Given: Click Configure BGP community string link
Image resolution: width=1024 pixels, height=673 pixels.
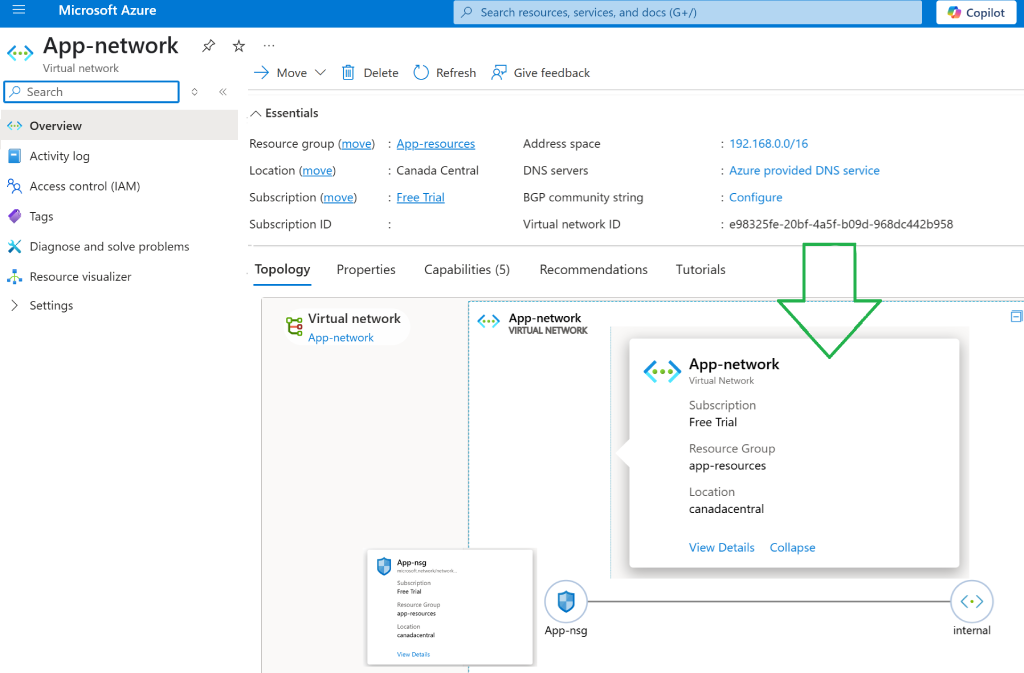Looking at the screenshot, I should 756,197.
